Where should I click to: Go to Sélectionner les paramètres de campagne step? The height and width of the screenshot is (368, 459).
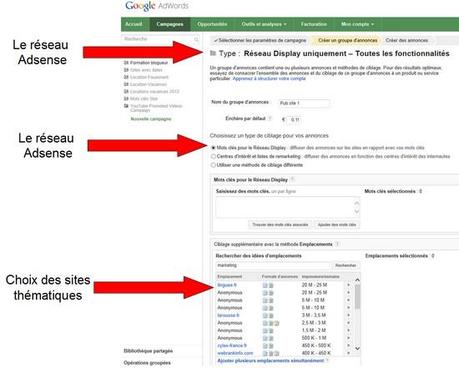[x=260, y=40]
